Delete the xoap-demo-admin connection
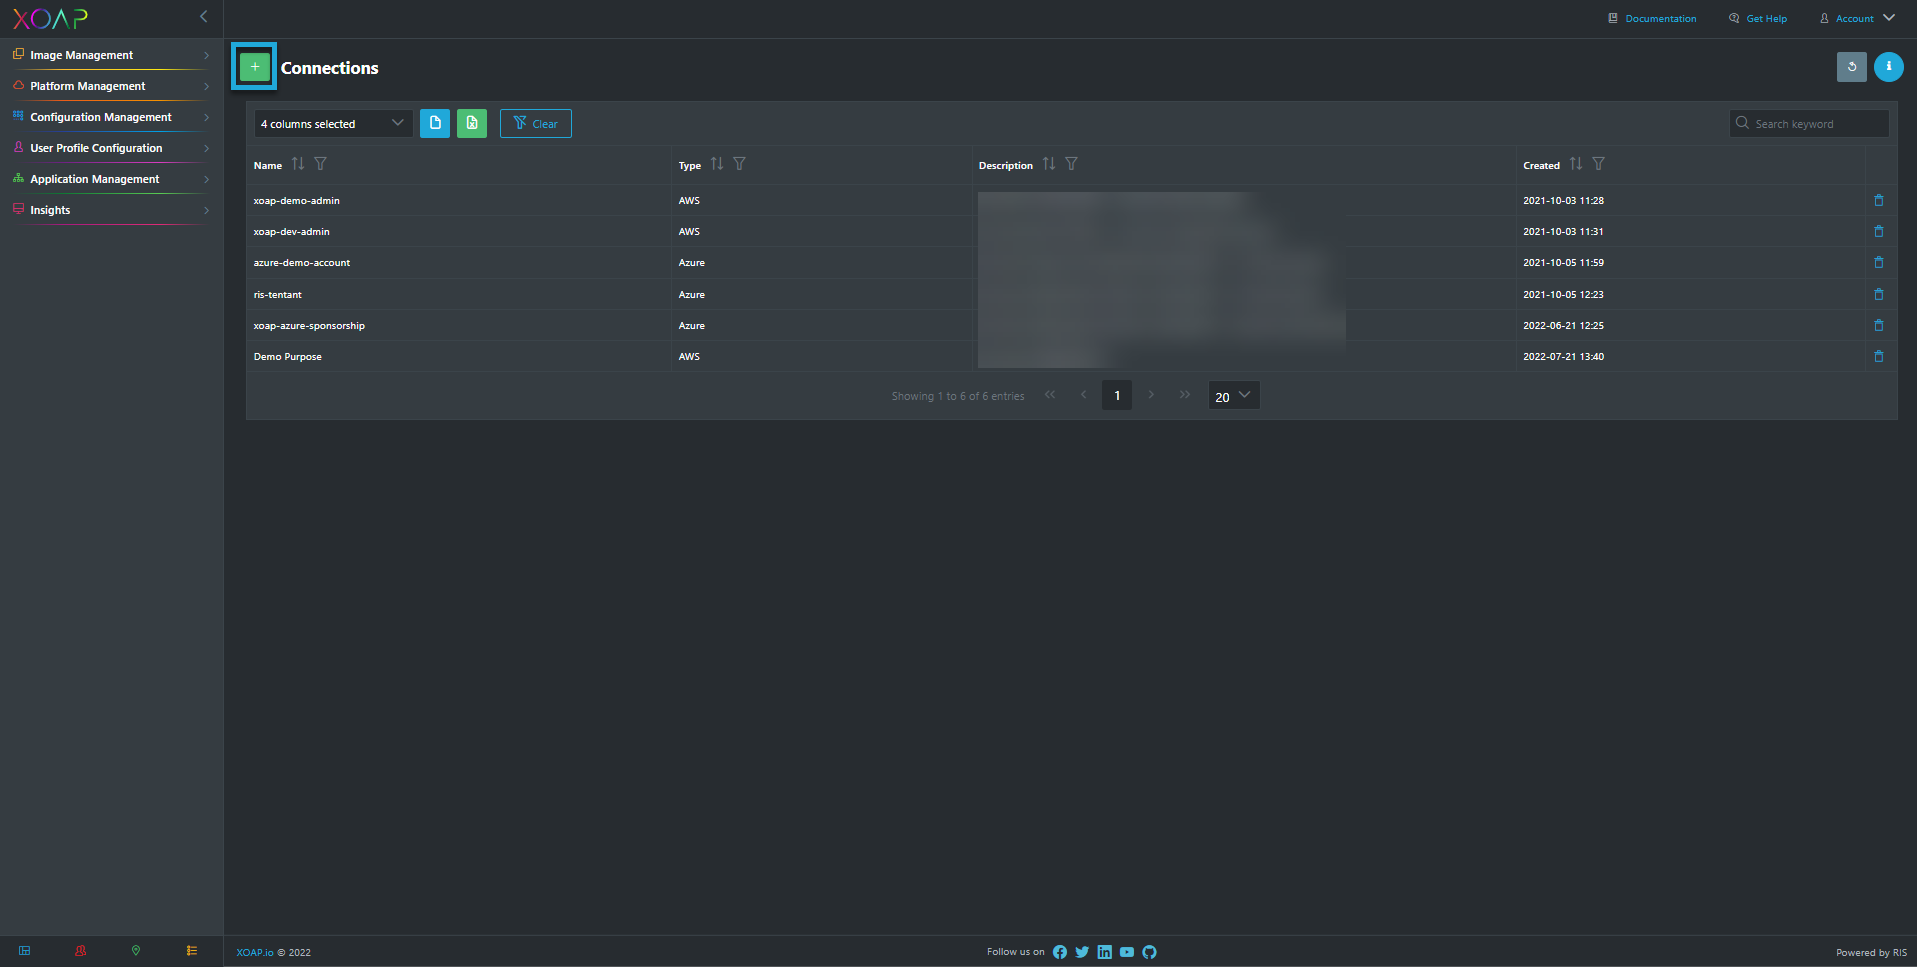 1879,200
